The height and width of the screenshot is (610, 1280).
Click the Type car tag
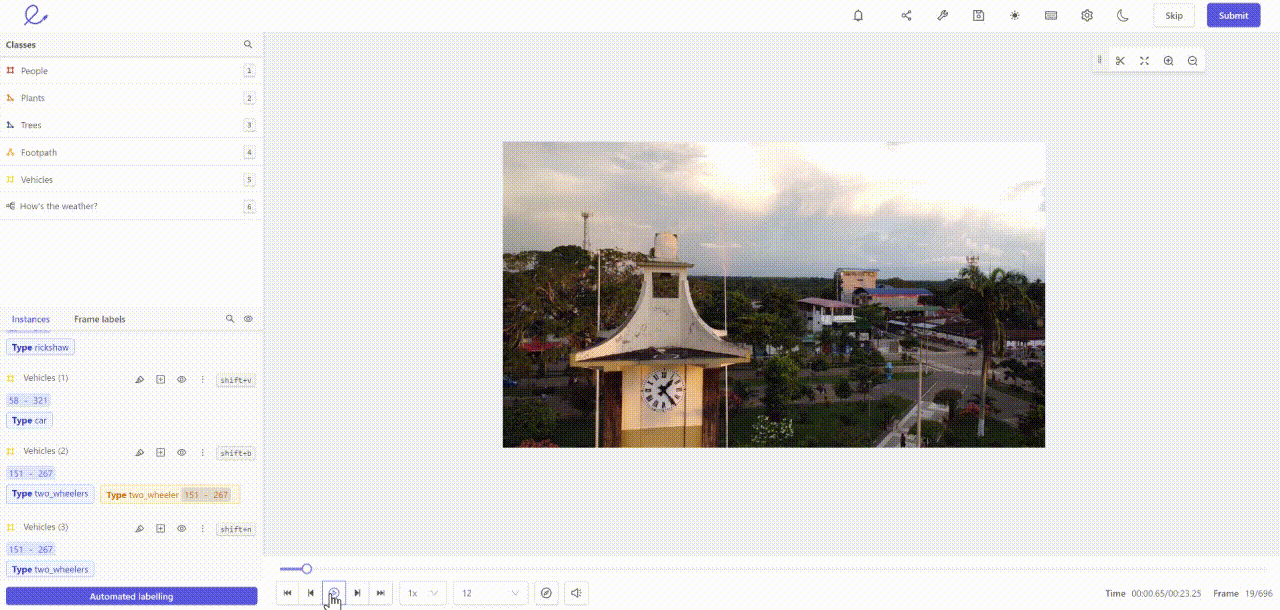(x=29, y=420)
